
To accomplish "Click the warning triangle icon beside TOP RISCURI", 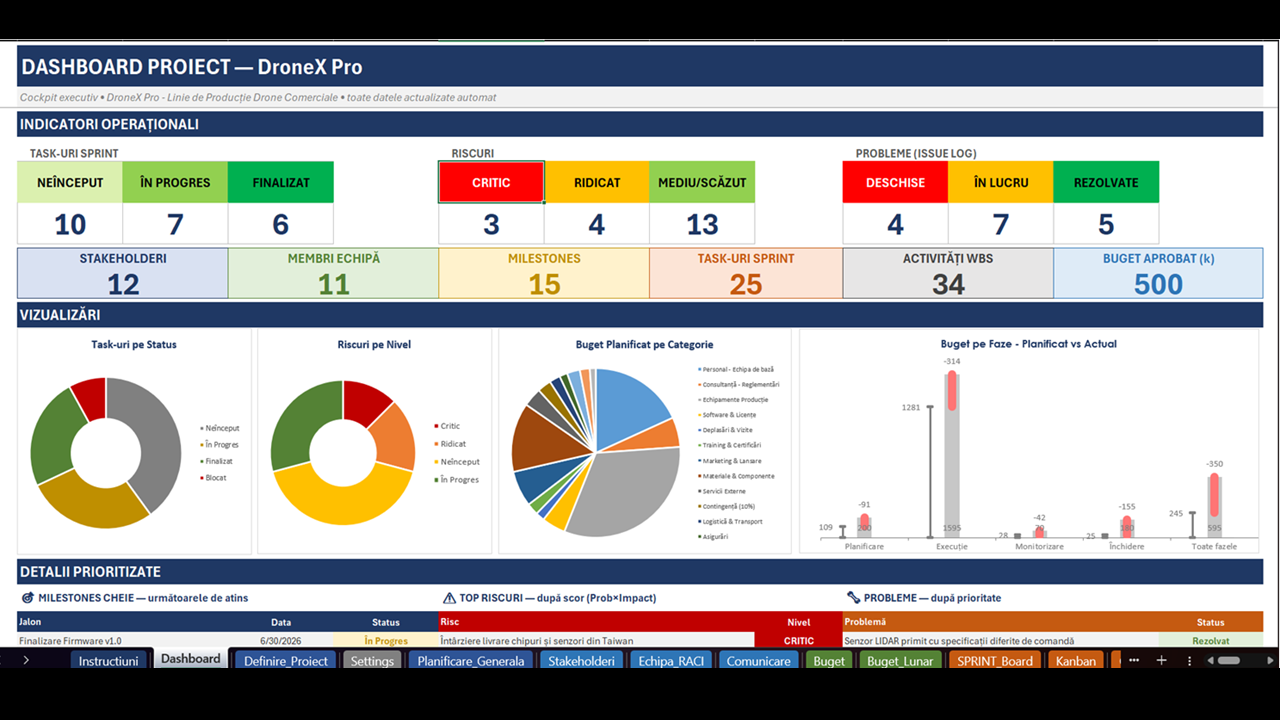I will [x=449, y=598].
